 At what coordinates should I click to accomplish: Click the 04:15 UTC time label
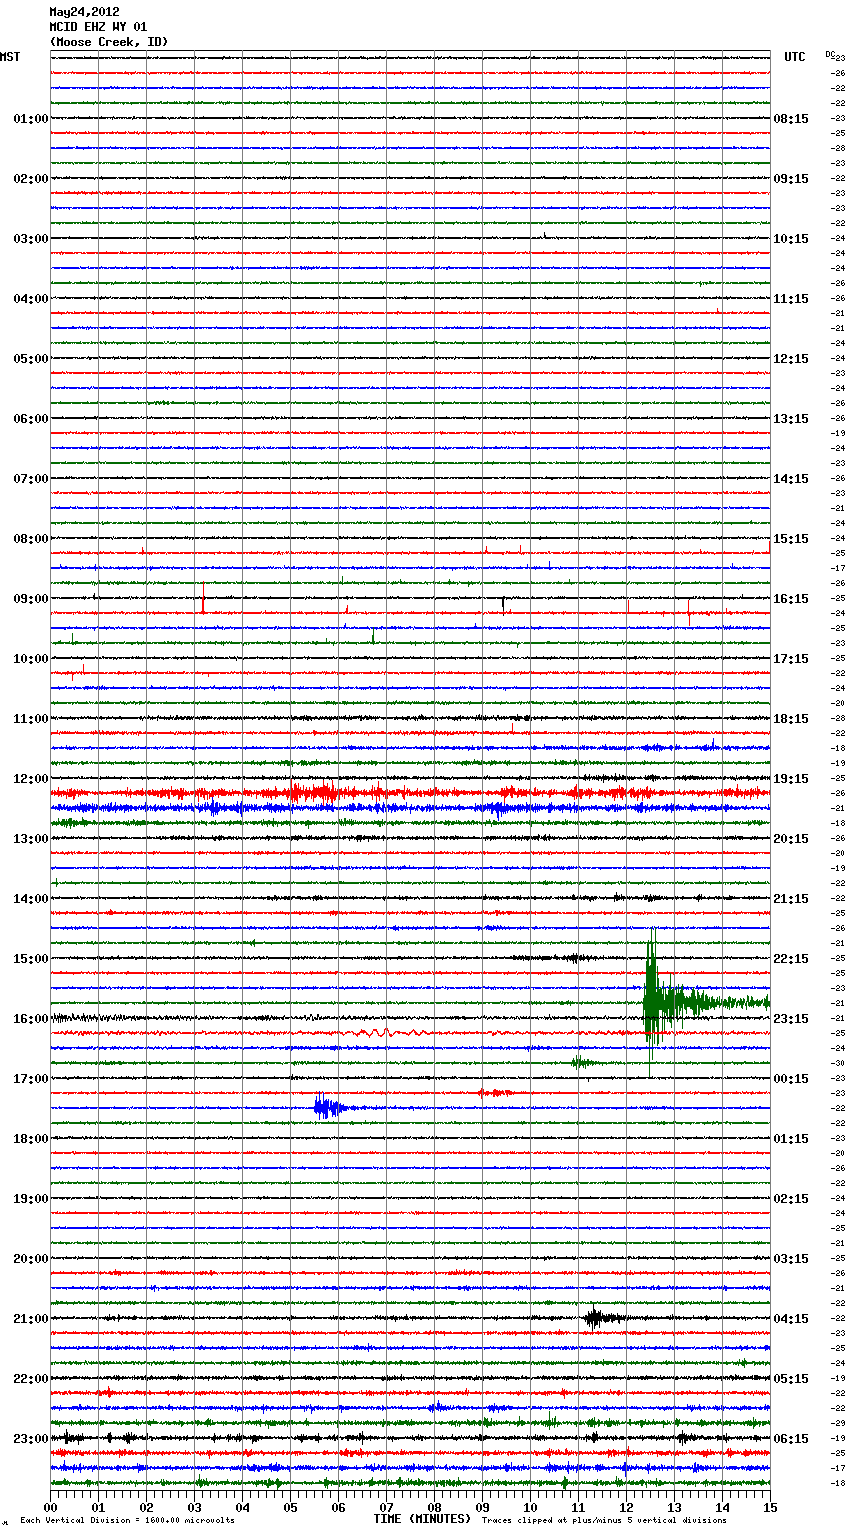click(x=791, y=1319)
